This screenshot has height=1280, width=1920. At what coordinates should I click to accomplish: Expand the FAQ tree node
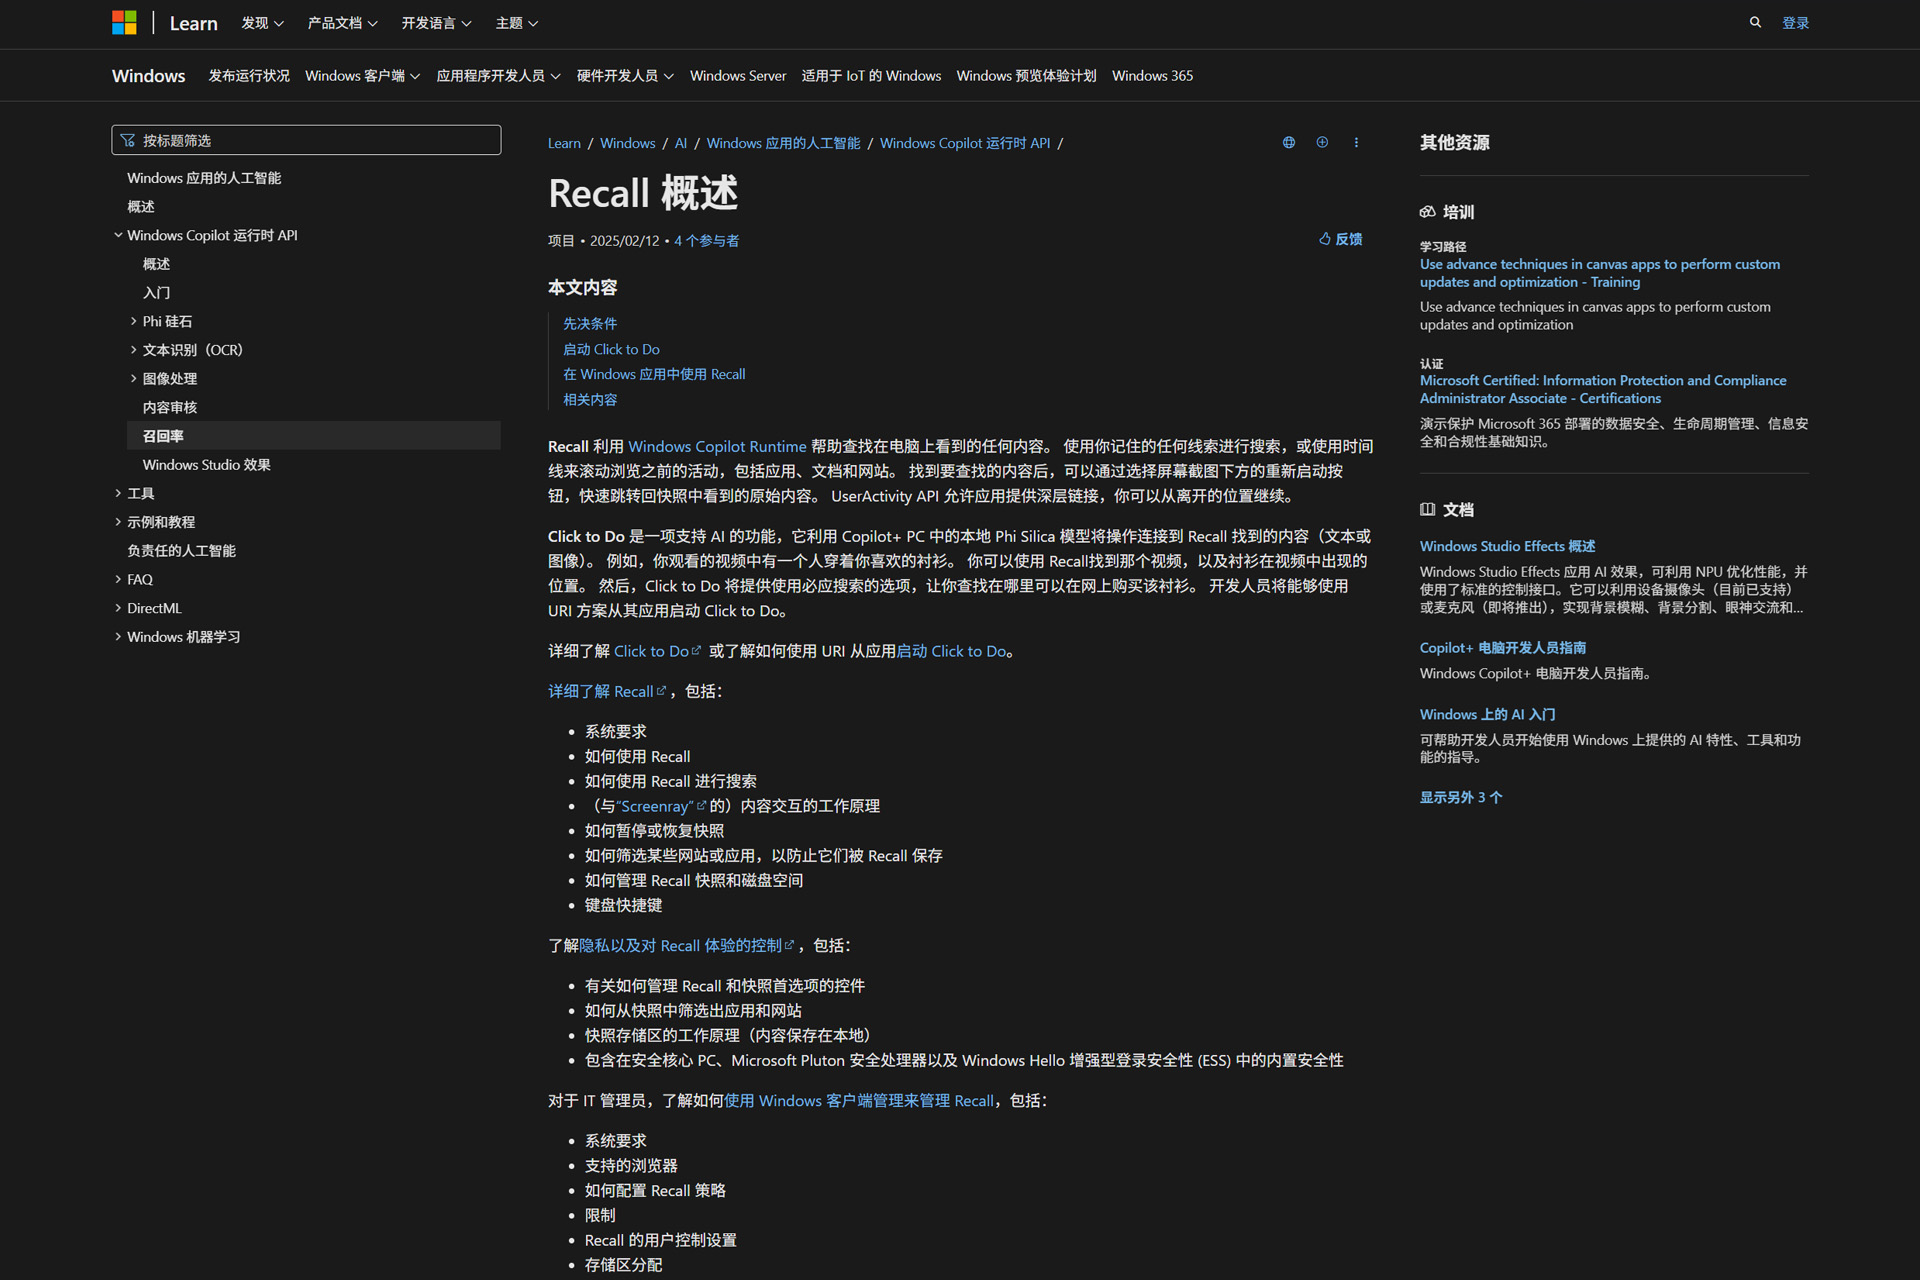118,579
